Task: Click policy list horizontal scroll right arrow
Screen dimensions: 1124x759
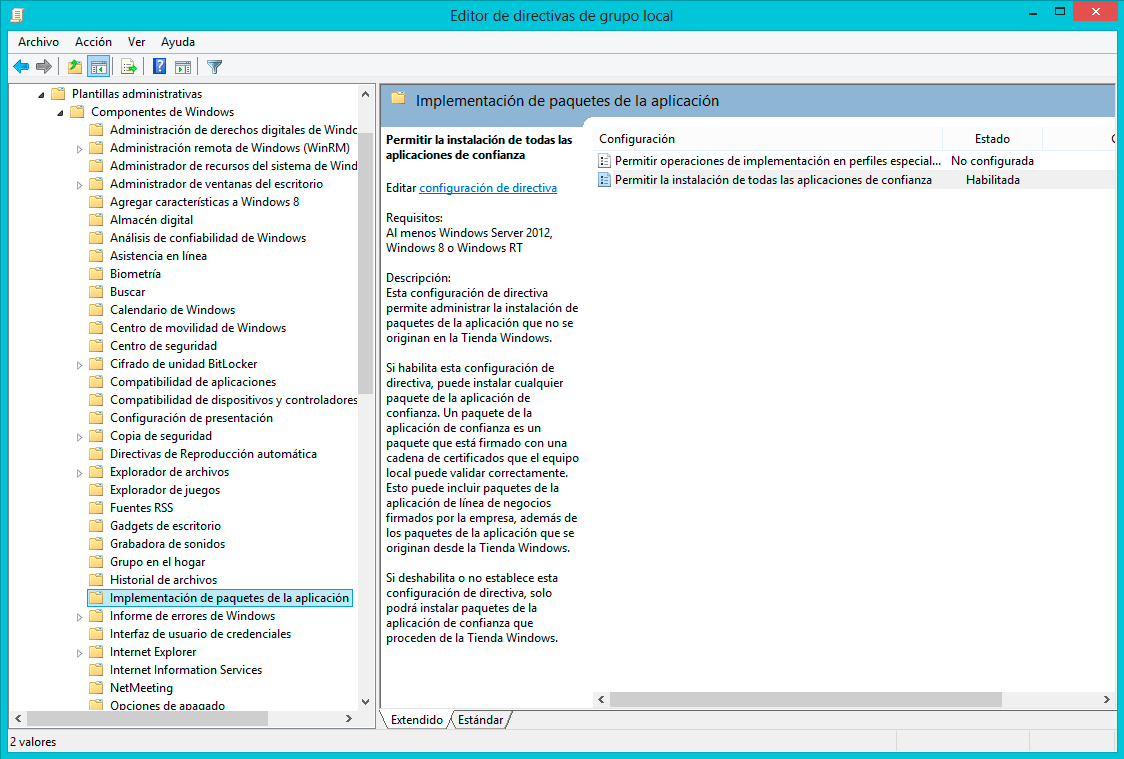Action: pyautogui.click(x=1106, y=700)
